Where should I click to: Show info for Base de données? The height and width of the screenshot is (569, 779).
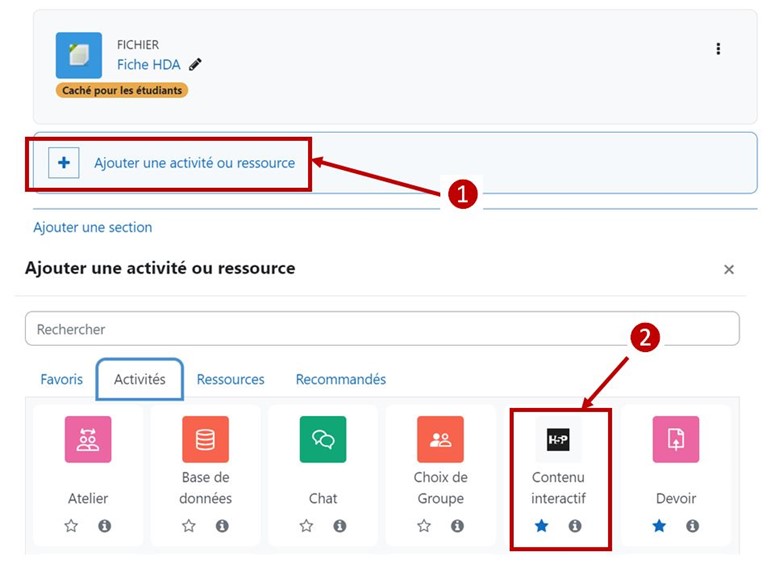click(222, 526)
